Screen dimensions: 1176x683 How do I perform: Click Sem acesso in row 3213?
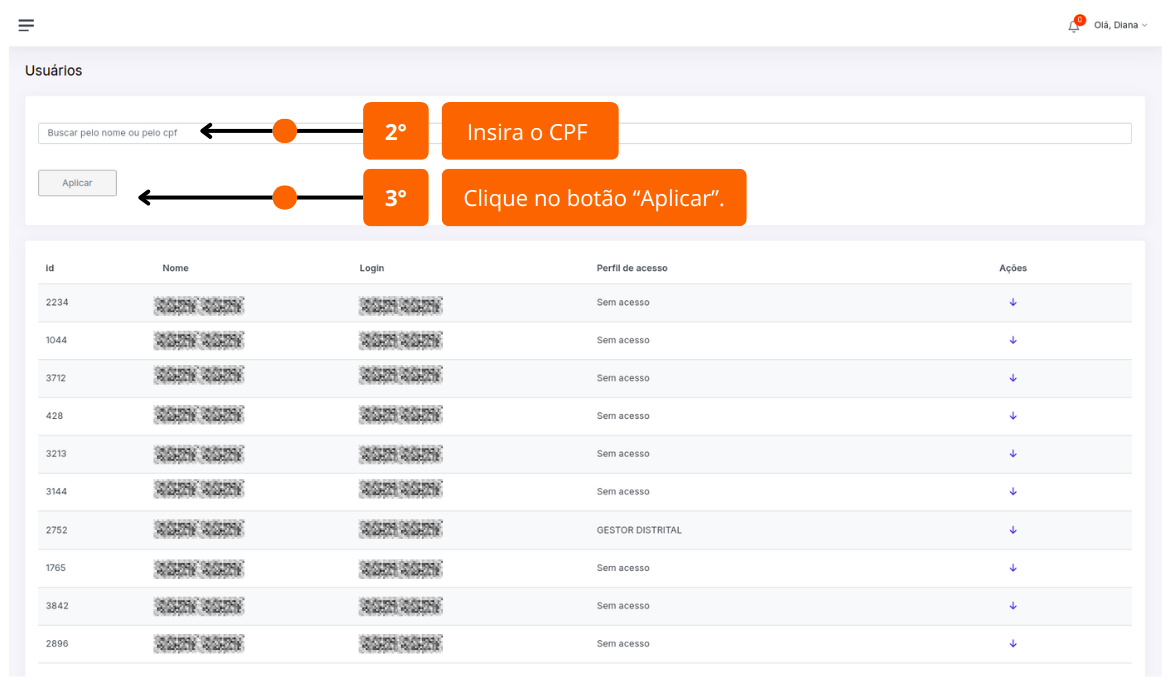click(623, 454)
